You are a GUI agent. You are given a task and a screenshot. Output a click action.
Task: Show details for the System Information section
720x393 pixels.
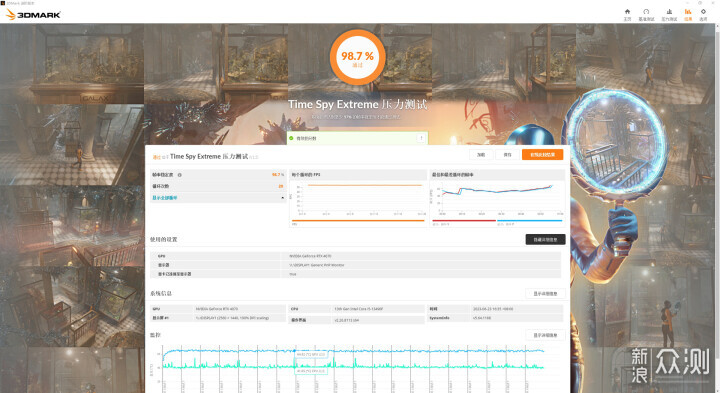coord(545,293)
